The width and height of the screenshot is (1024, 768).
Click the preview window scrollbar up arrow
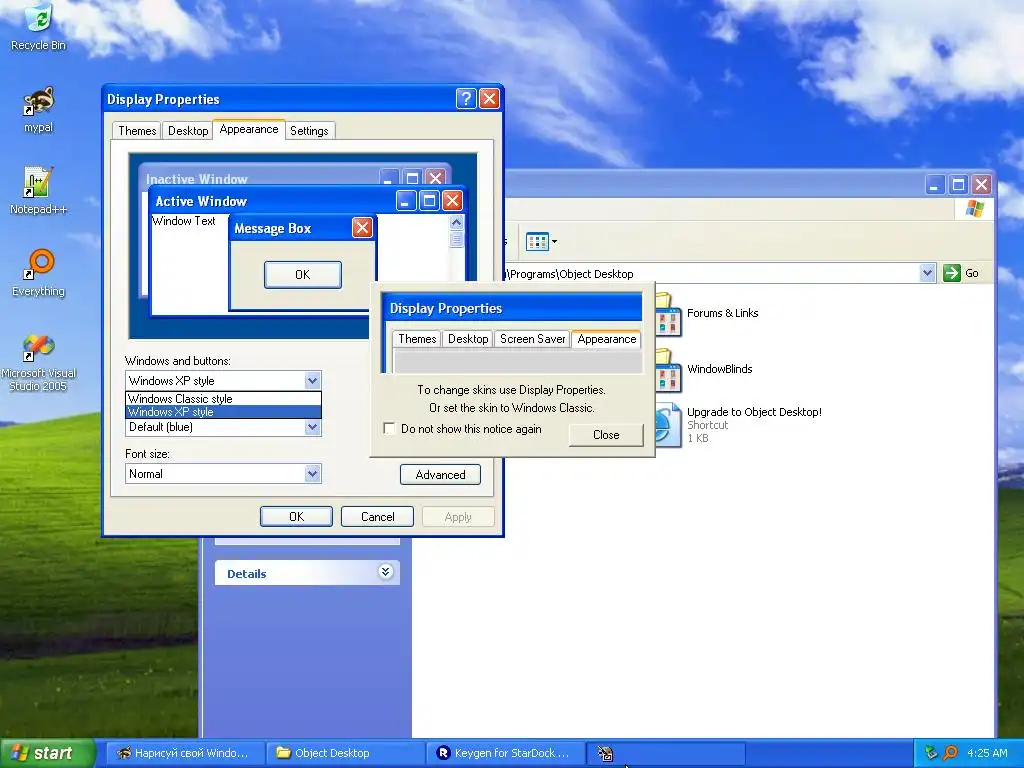click(x=456, y=222)
